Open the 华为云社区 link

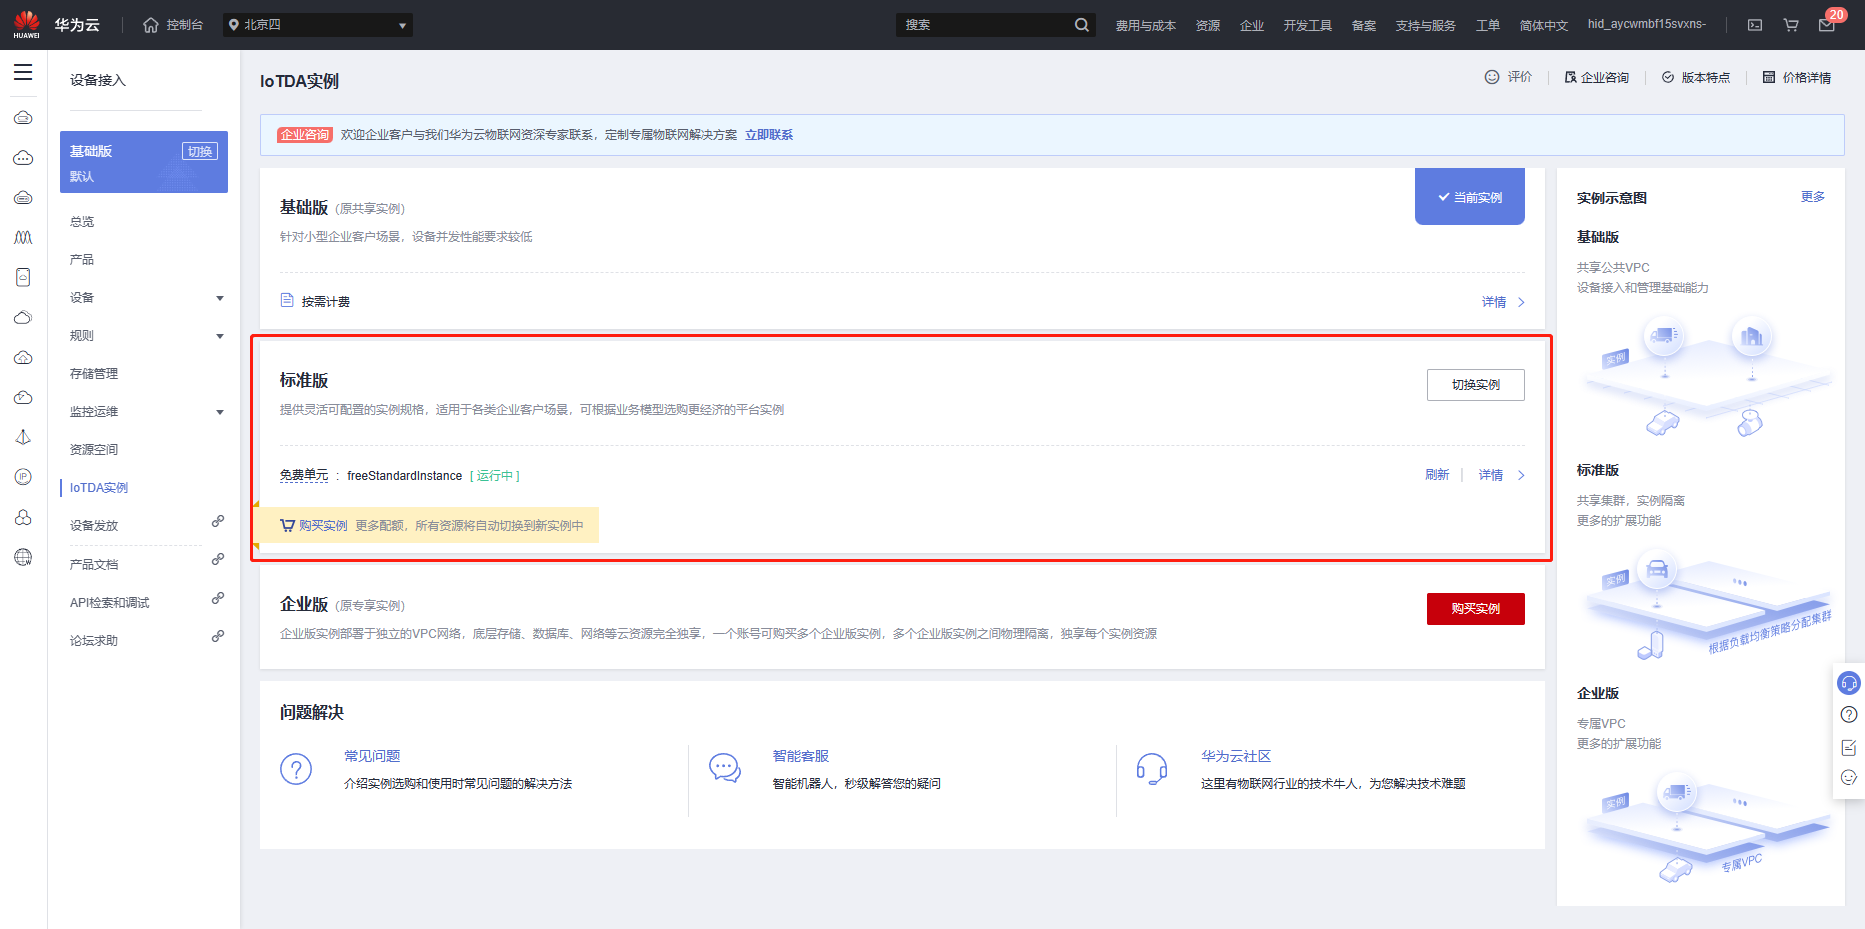pos(1236,756)
